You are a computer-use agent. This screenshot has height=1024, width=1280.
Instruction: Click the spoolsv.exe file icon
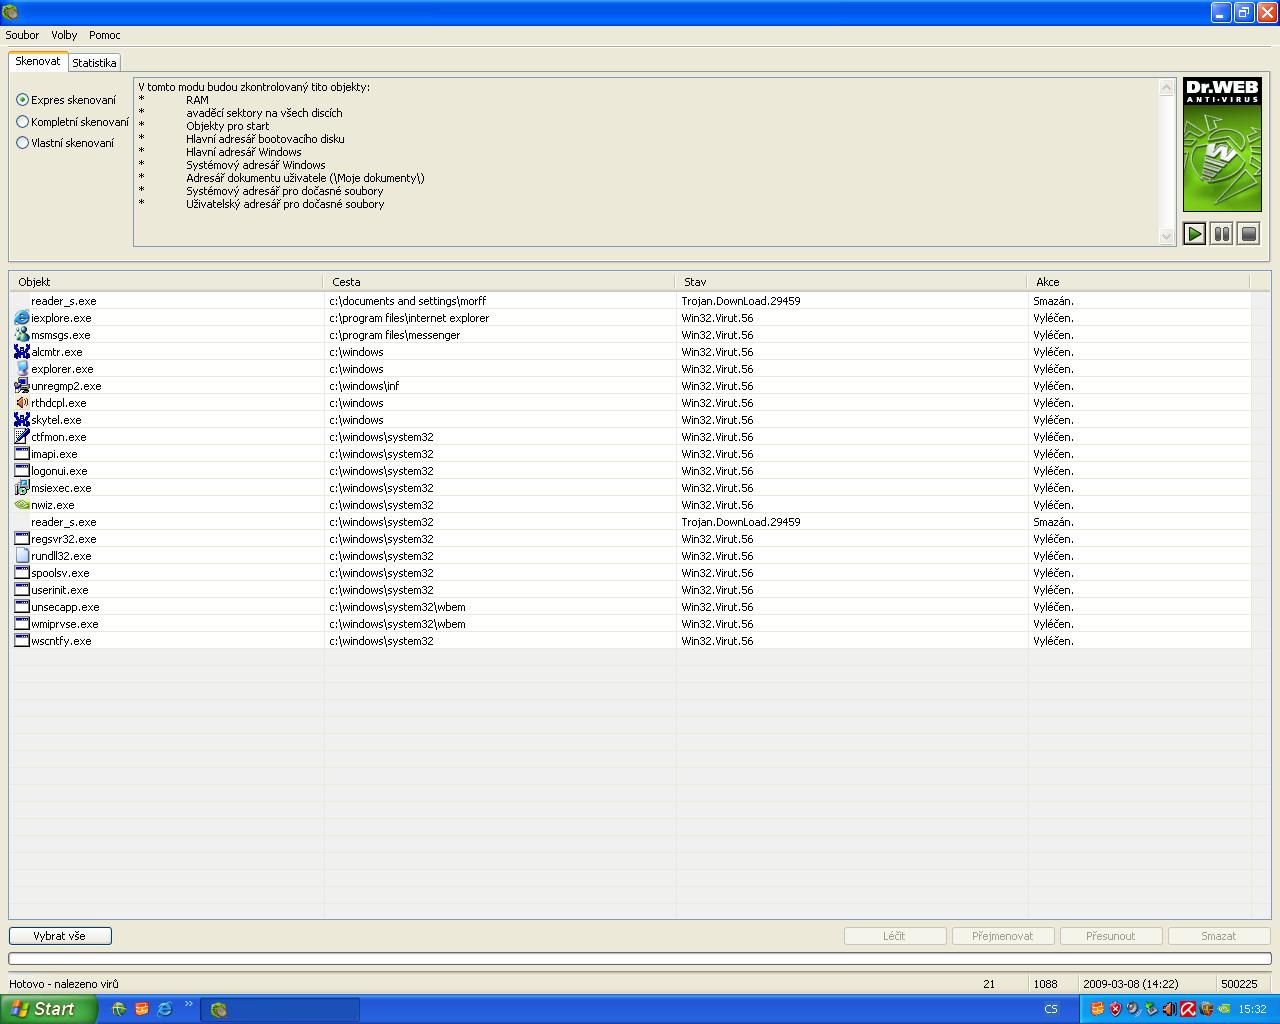click(x=22, y=573)
